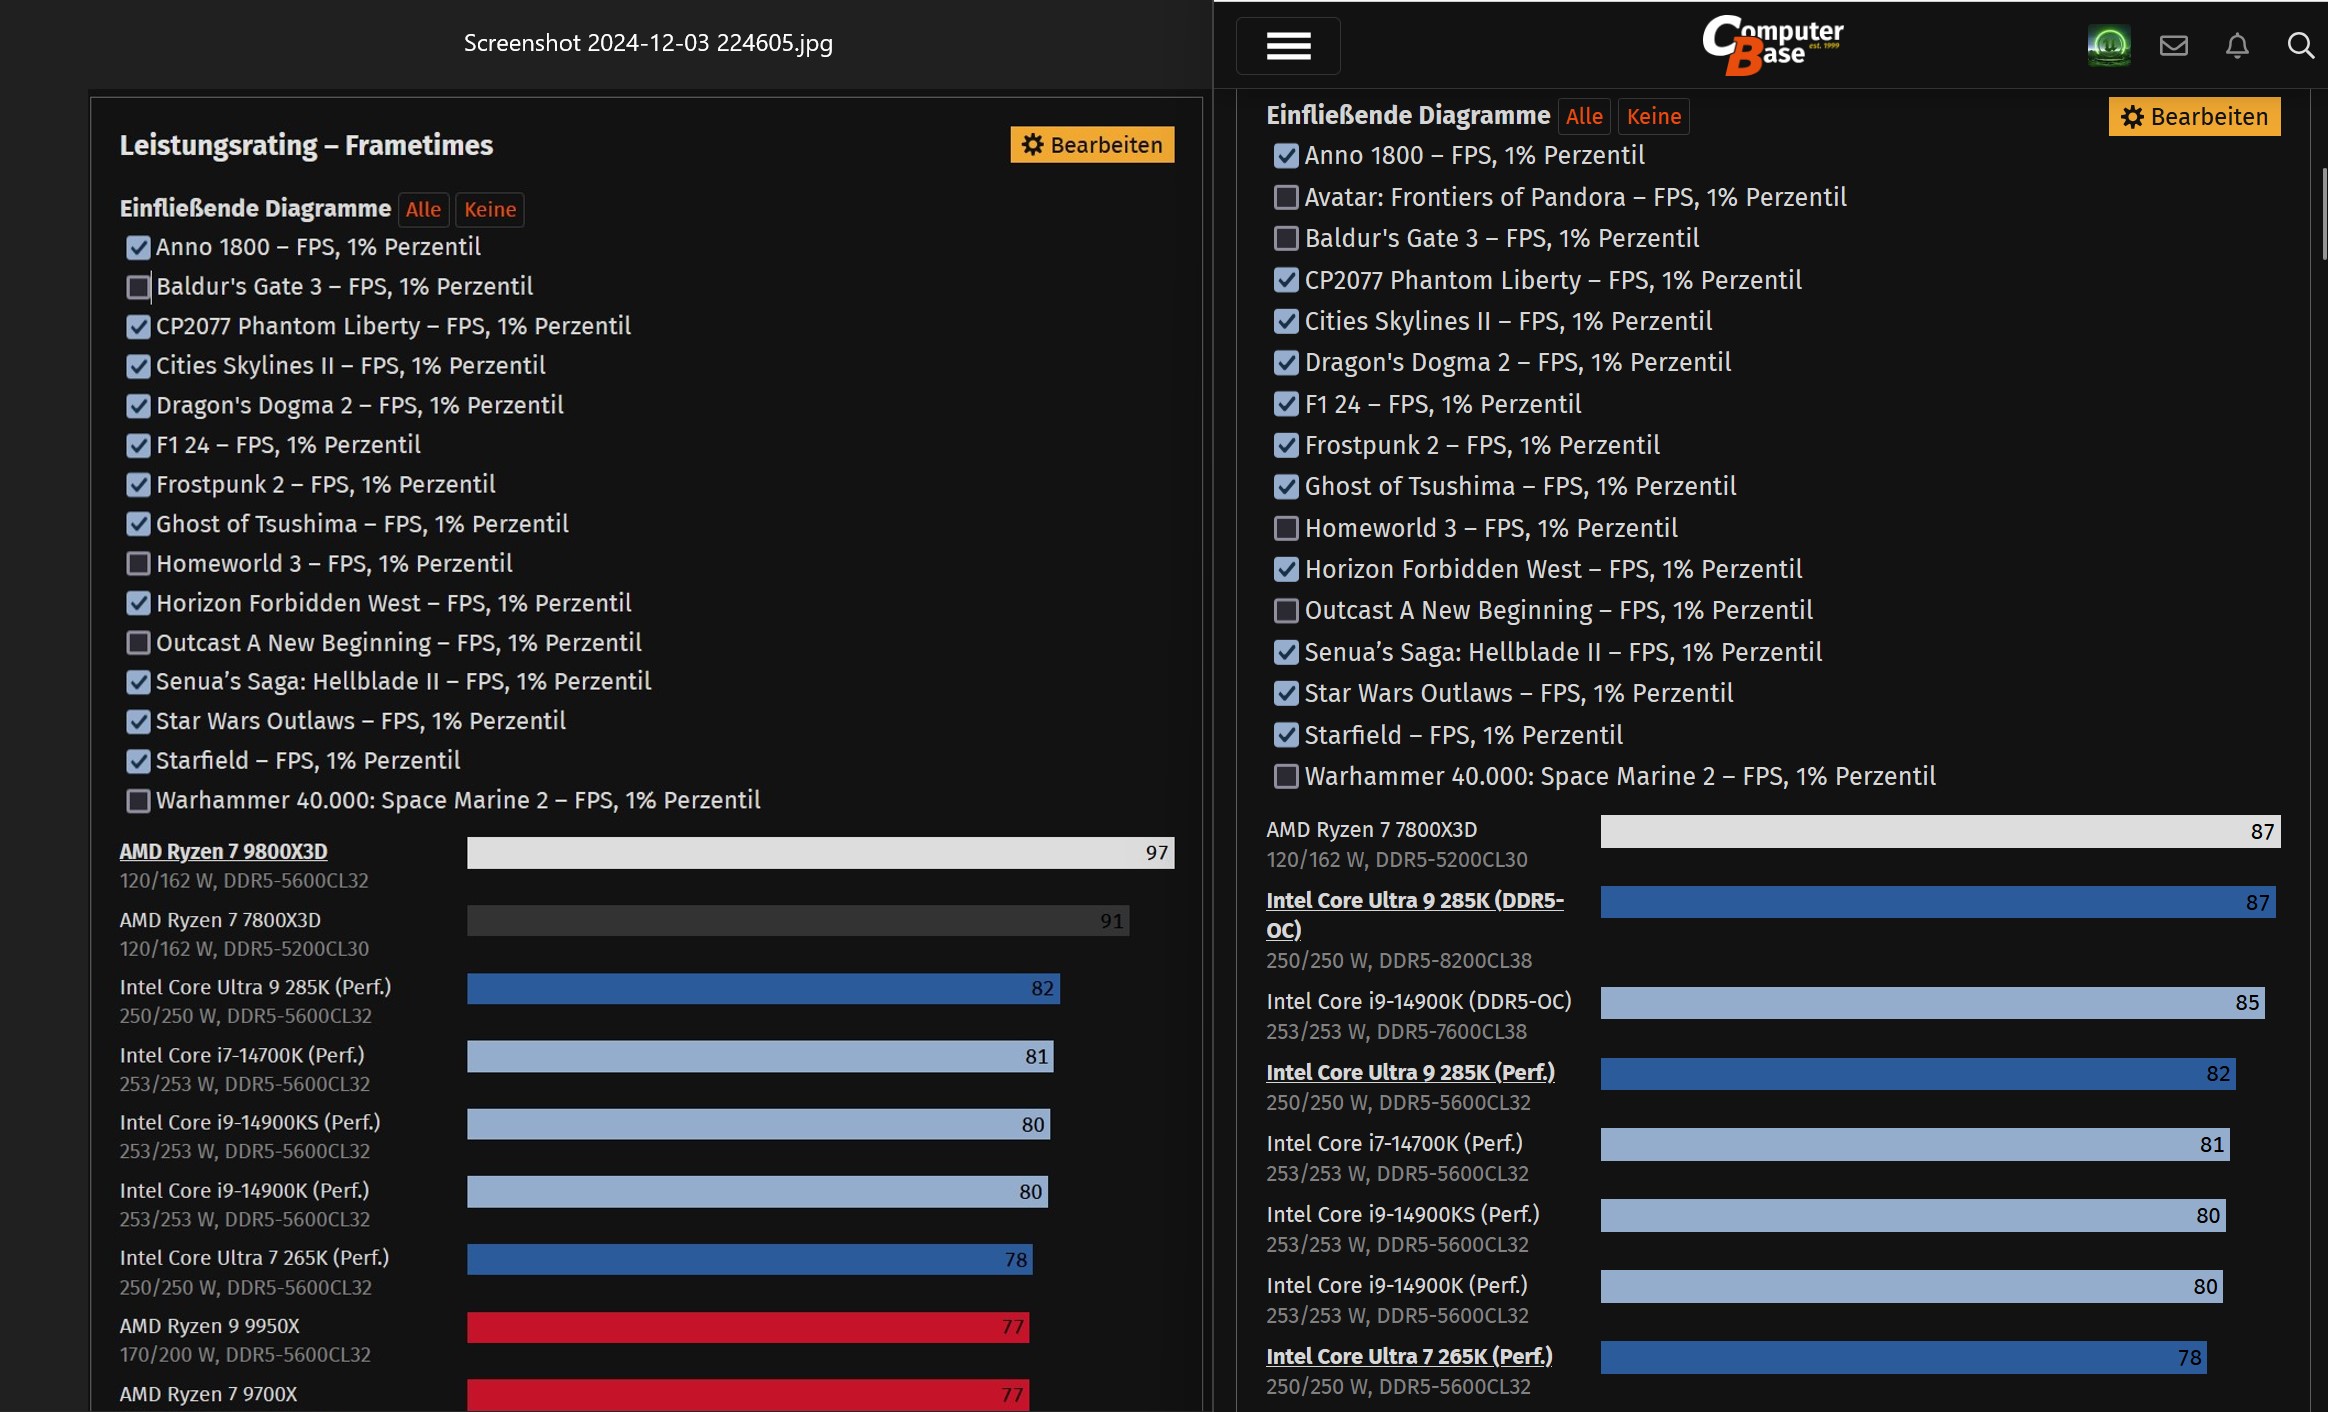Open the hamburger navigation menu
This screenshot has width=2328, height=1412.
1288,46
